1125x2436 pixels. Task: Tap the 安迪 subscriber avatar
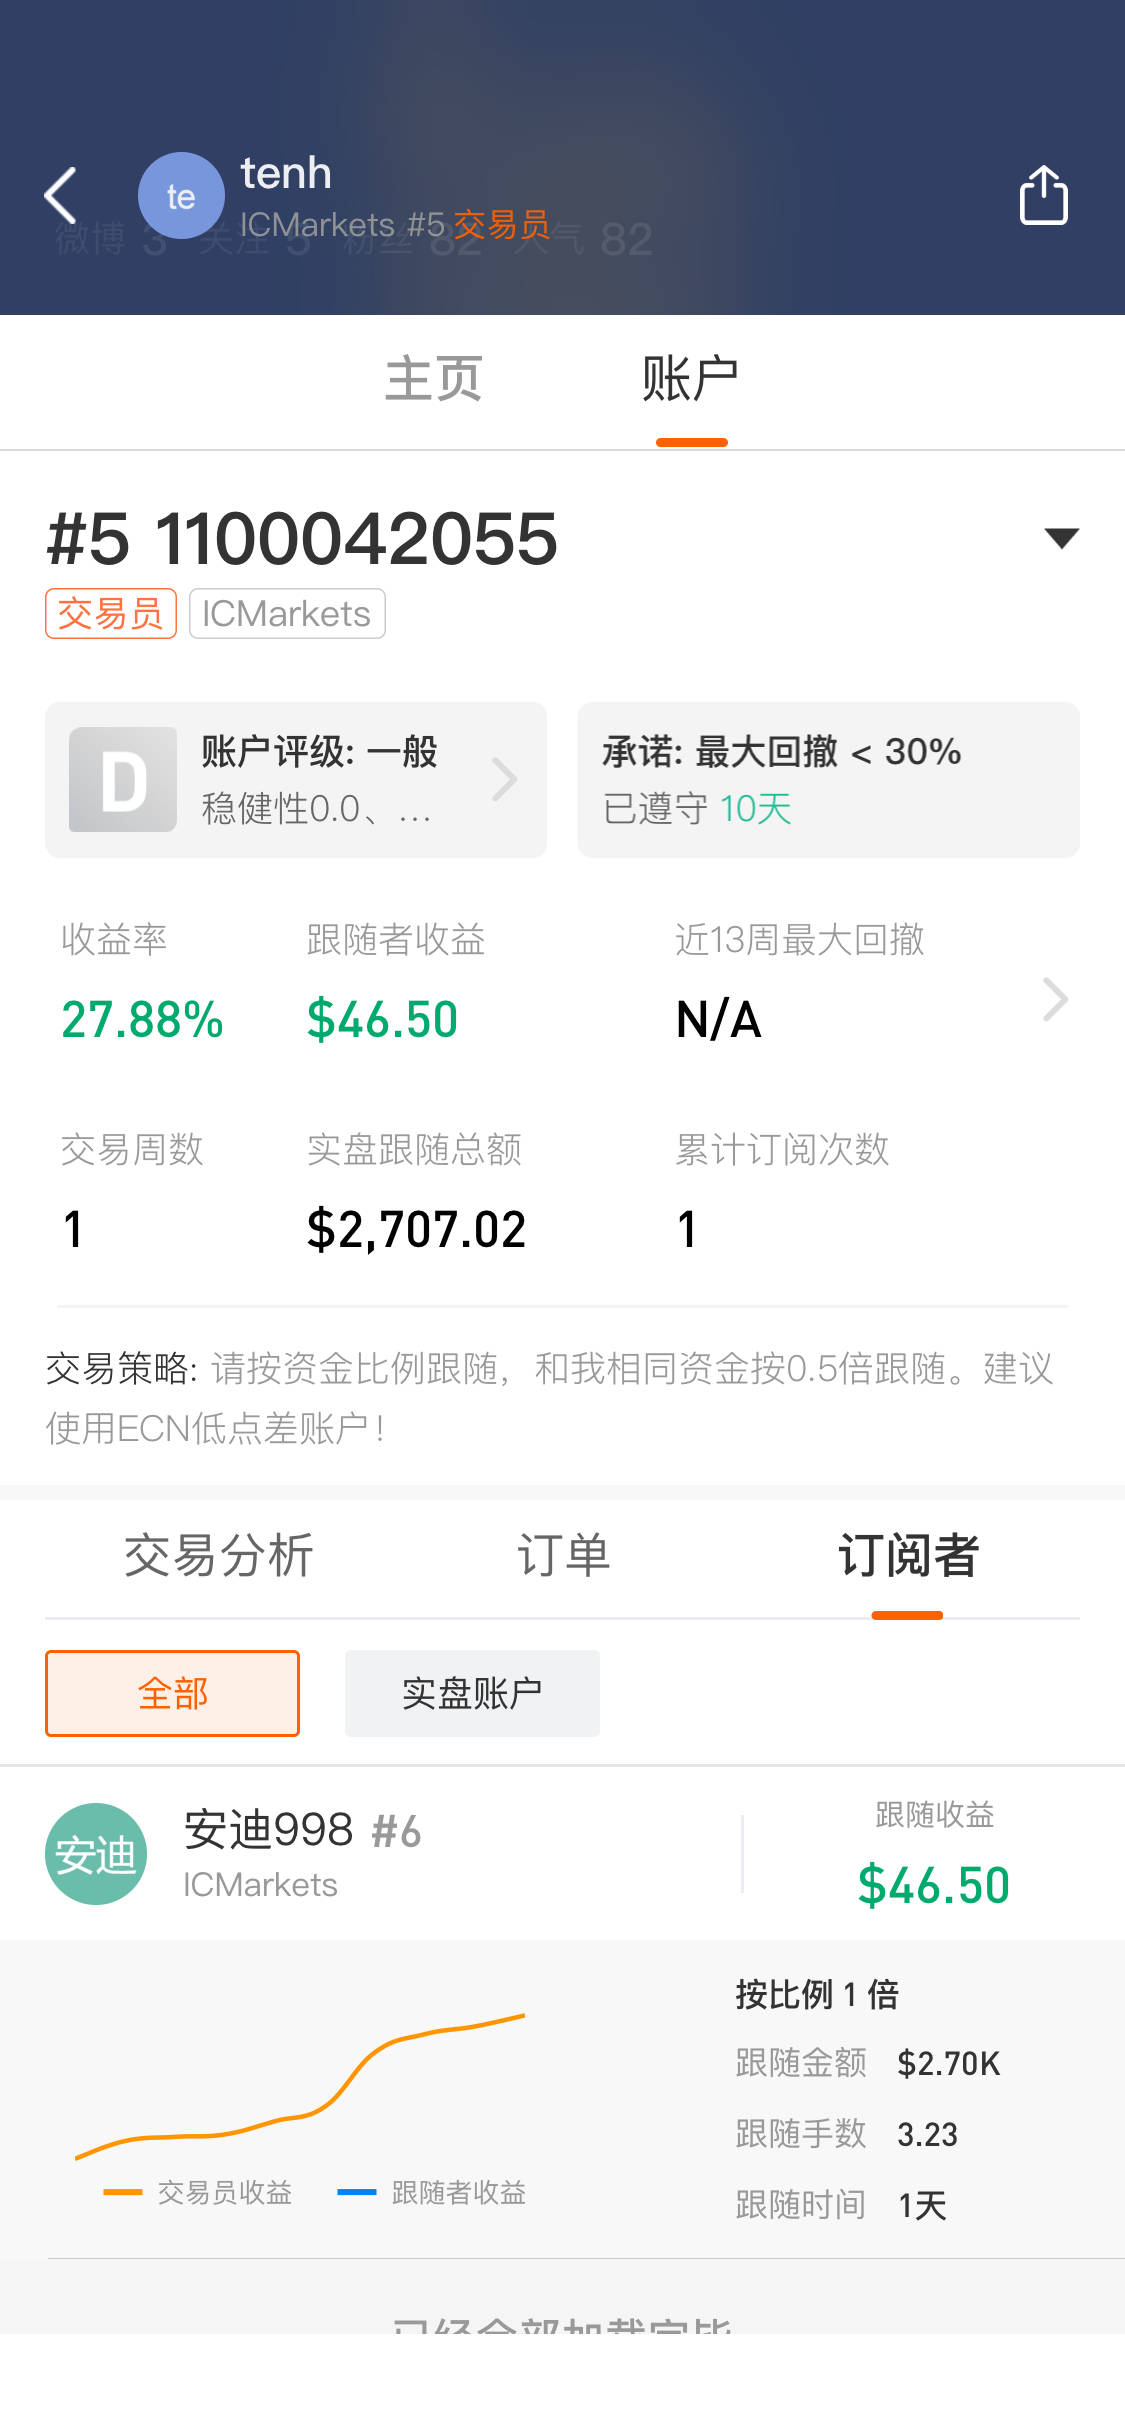click(x=96, y=1854)
